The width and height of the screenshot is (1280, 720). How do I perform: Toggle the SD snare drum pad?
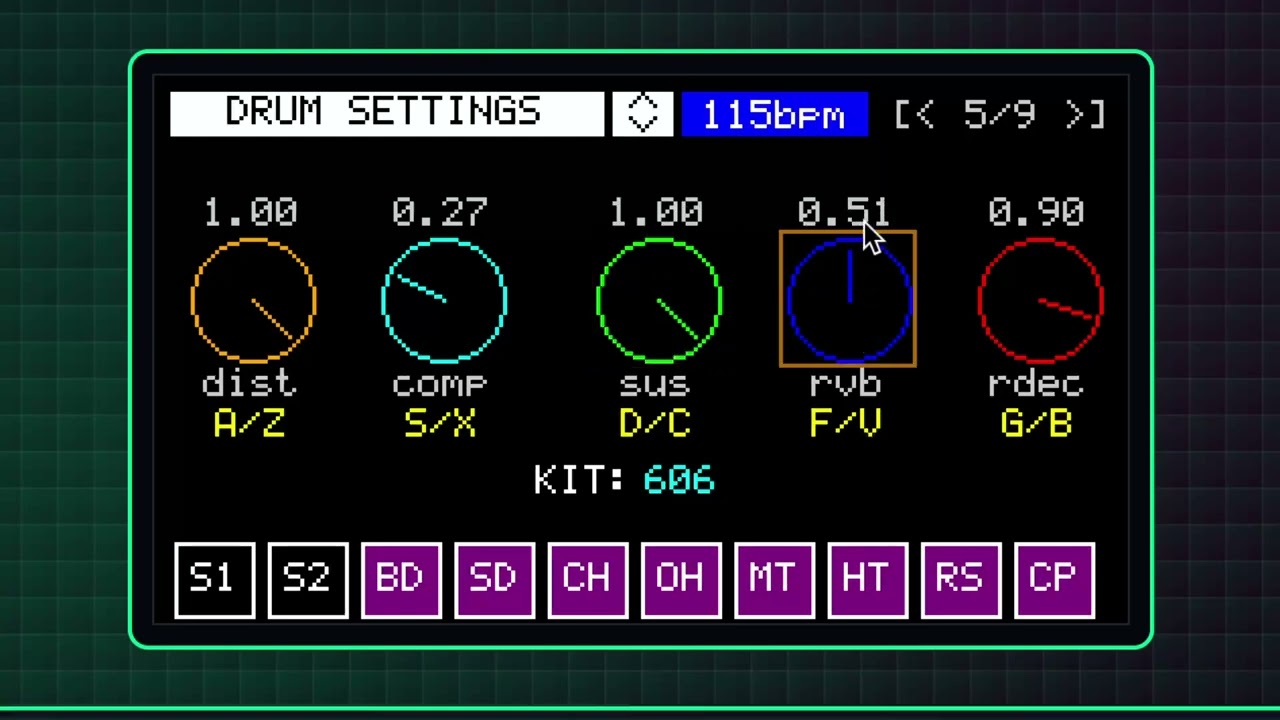coord(494,580)
